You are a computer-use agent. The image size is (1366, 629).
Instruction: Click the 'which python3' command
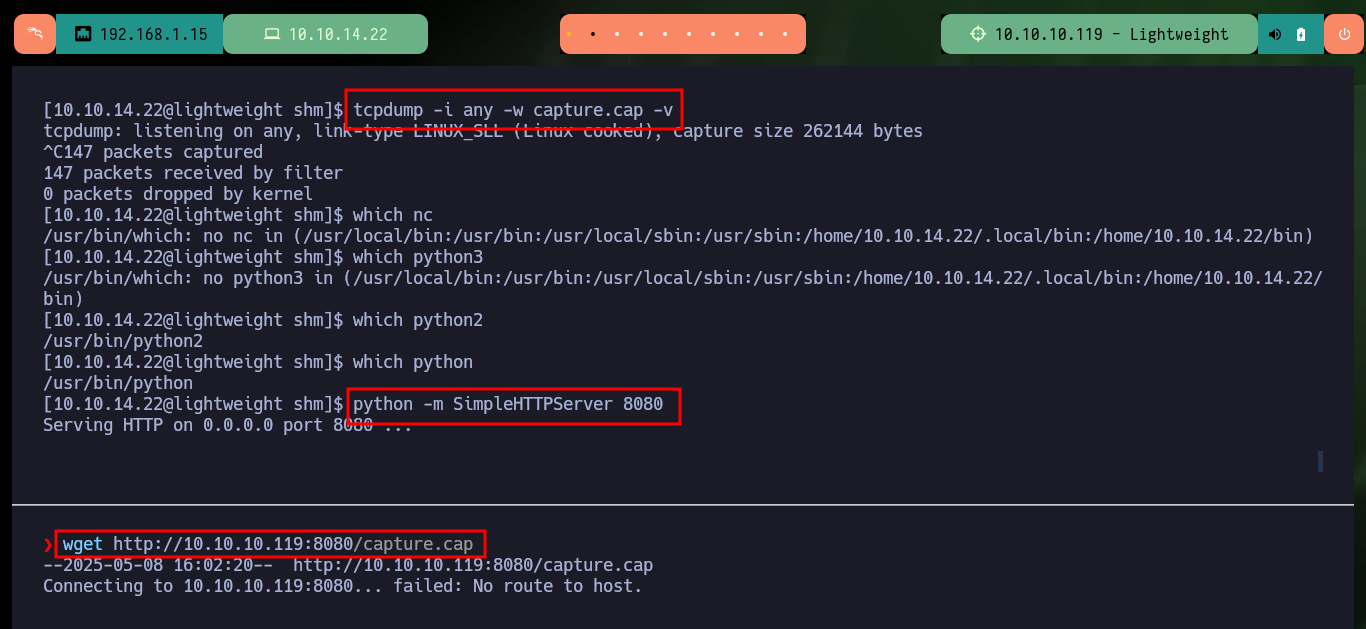[x=418, y=257]
